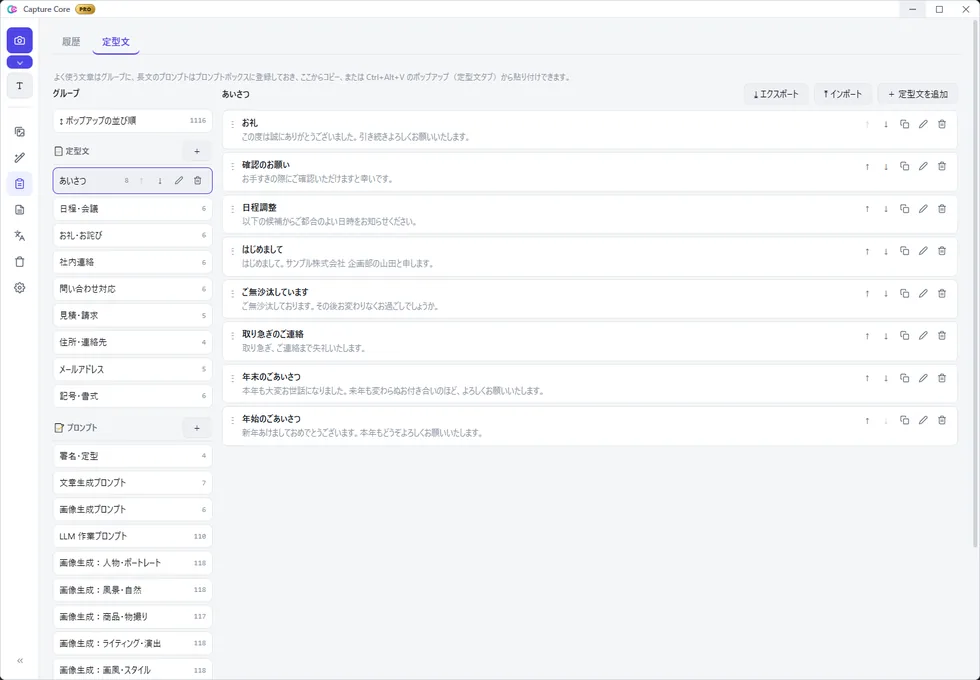Screen dimensions: 980x680
Task: Edit the お礼 snippet
Action: 923,124
